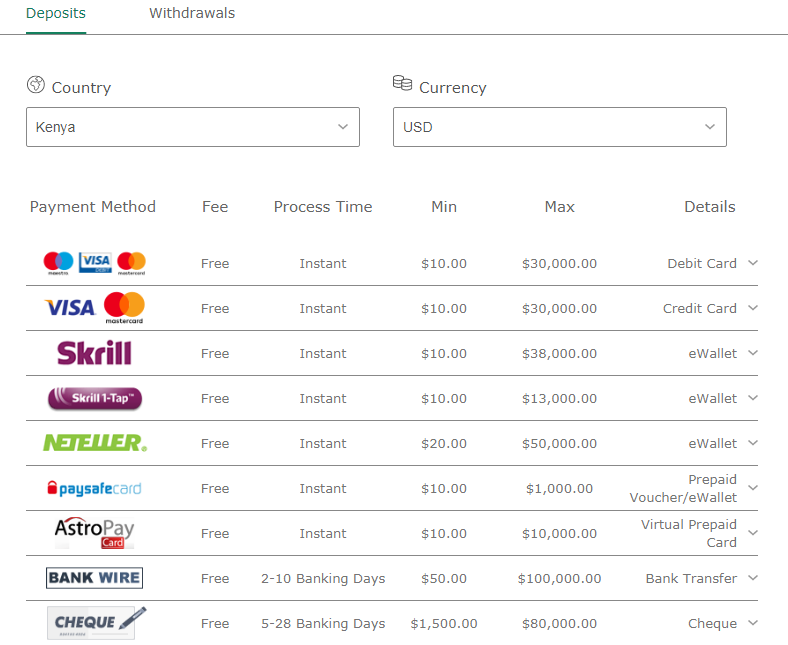Image resolution: width=788 pixels, height=645 pixels.
Task: Click the AstroPay Card logo
Action: pos(94,533)
